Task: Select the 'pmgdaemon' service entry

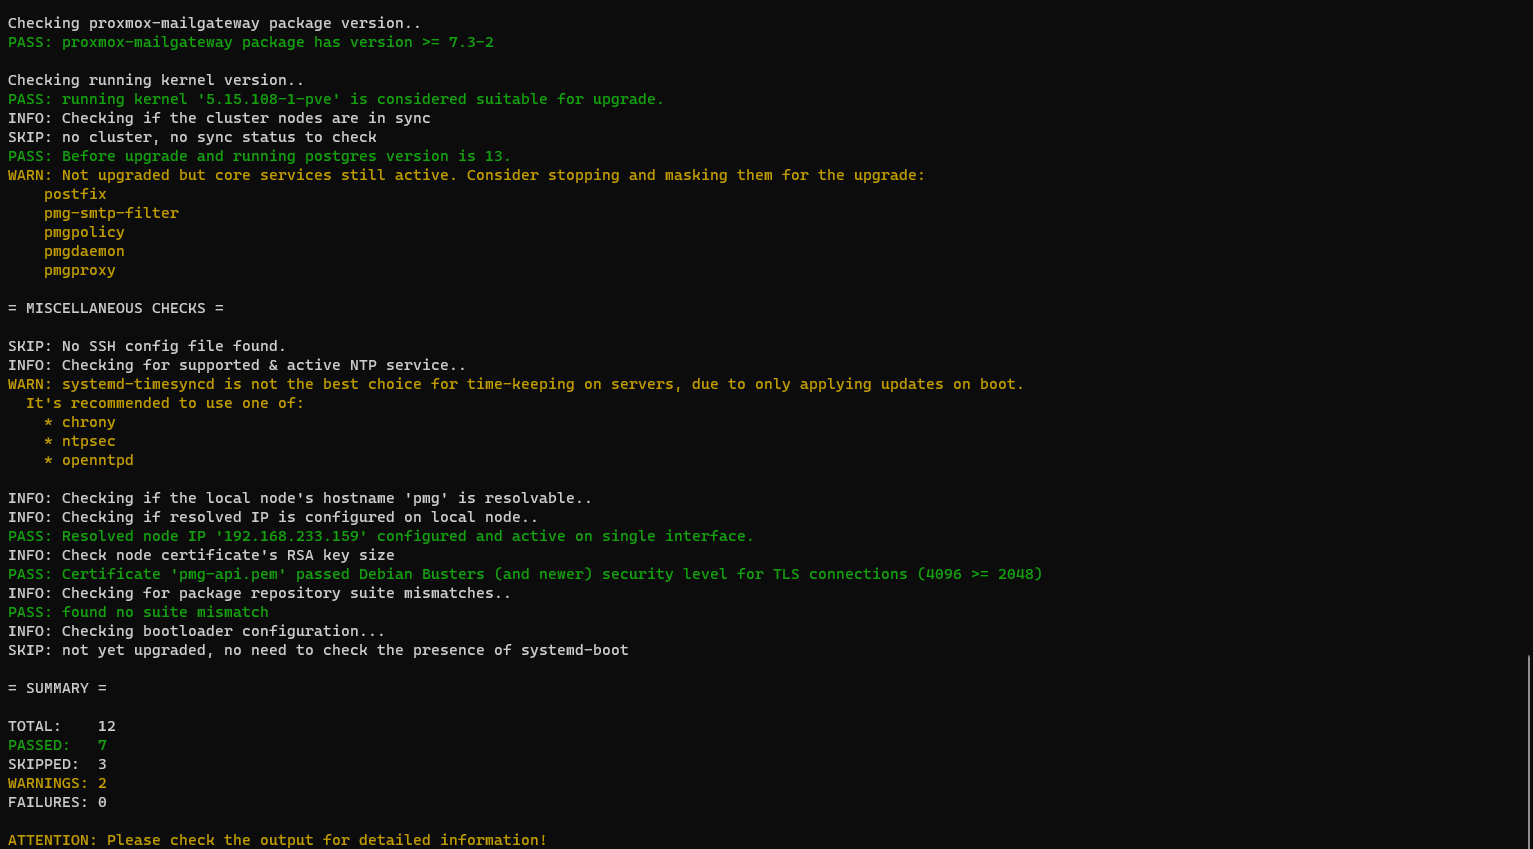Action: tap(84, 251)
